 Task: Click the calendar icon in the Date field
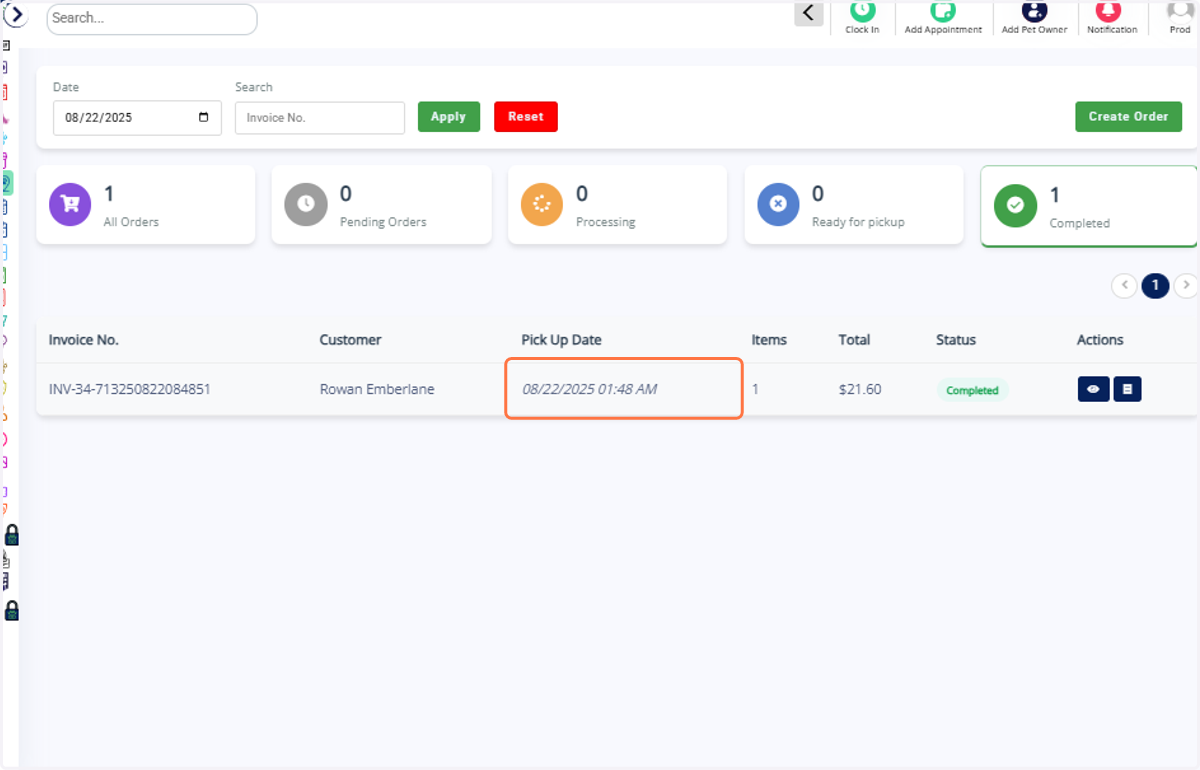[204, 117]
